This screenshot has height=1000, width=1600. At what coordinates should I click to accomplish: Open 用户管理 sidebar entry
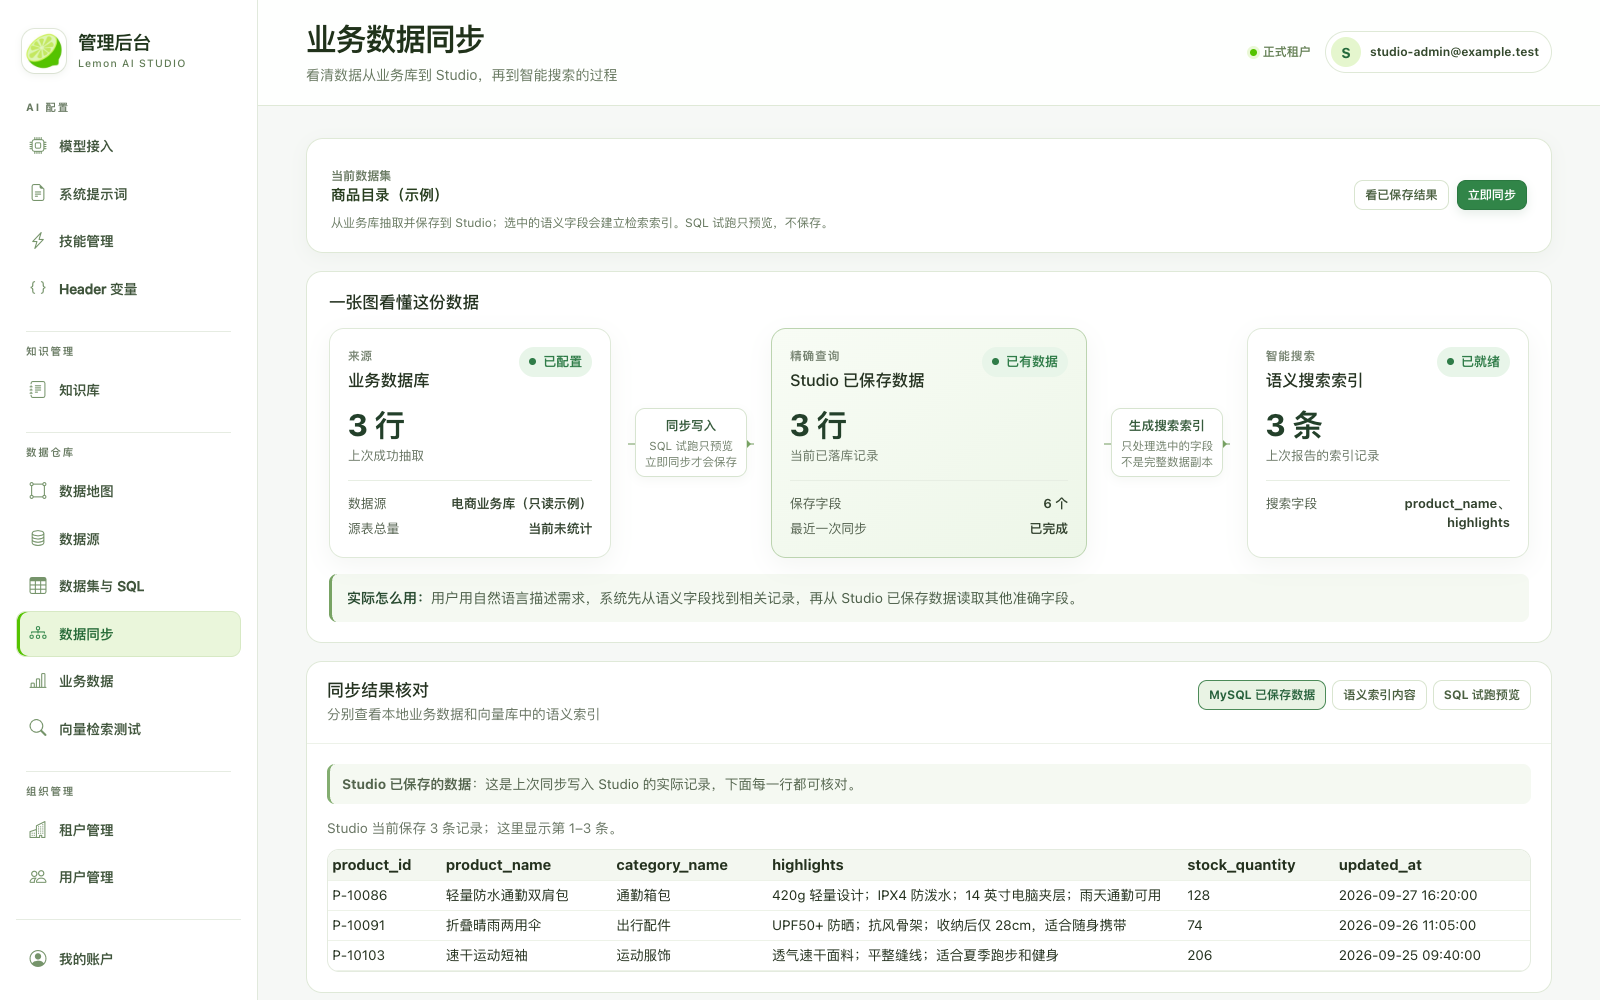[129, 877]
